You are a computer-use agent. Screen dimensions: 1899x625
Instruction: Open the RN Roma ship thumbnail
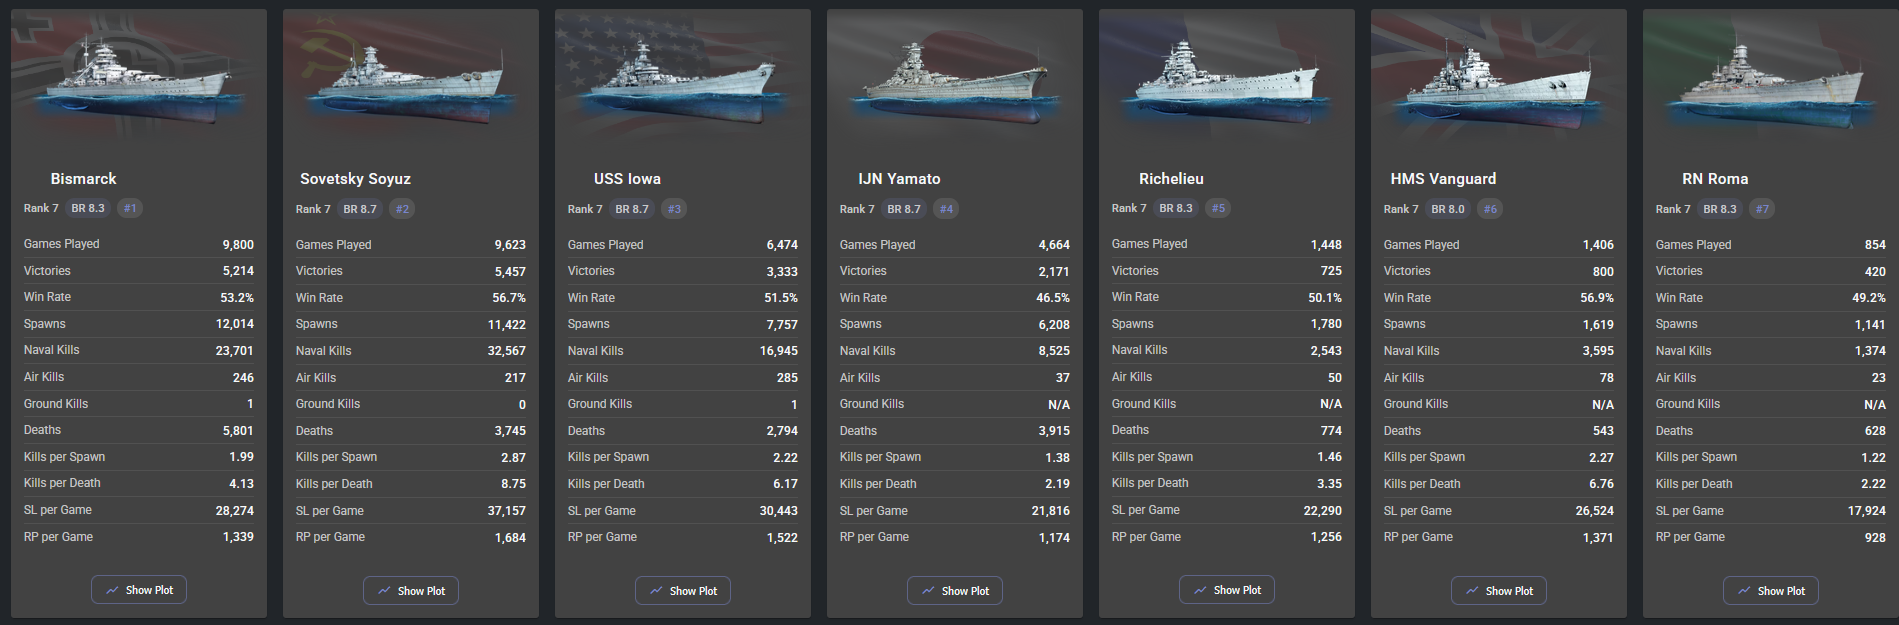click(1770, 78)
